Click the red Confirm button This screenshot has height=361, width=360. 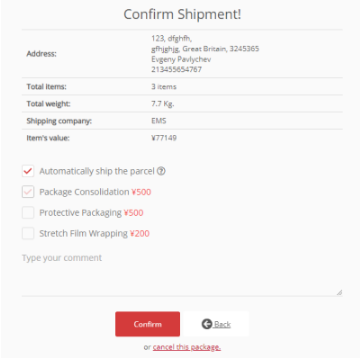(148, 324)
